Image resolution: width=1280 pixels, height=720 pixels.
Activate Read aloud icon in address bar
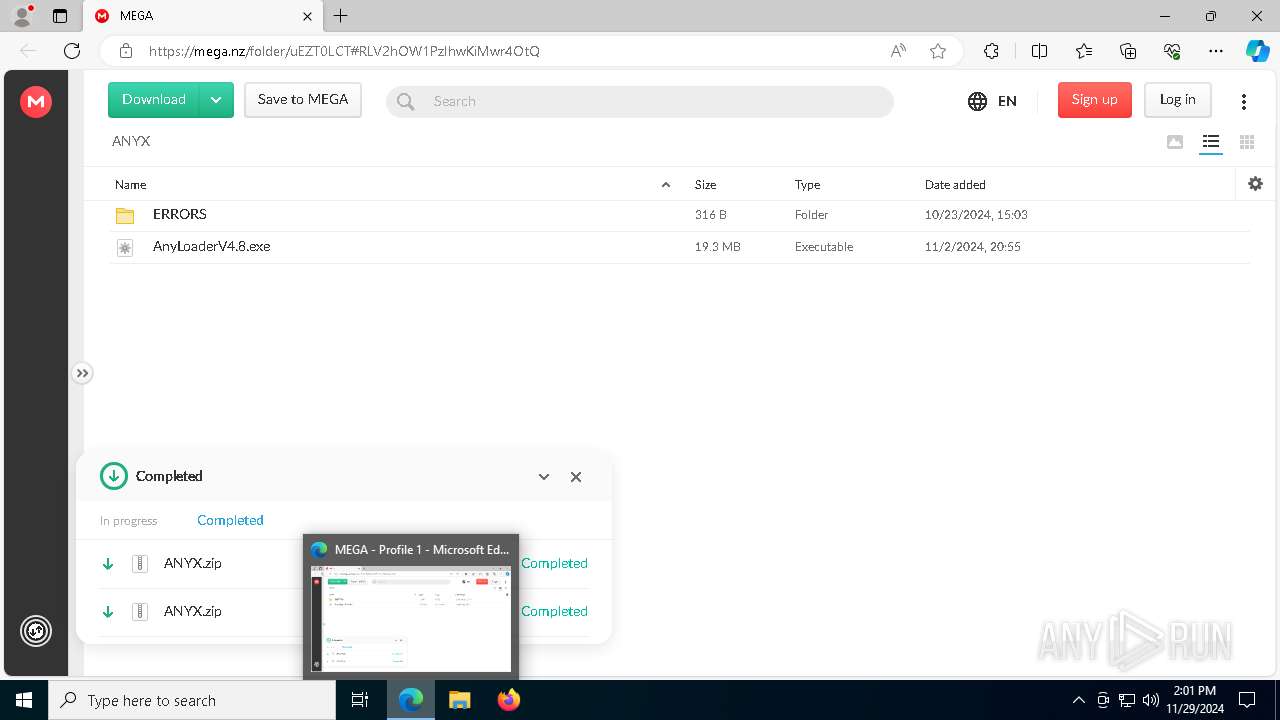(x=898, y=51)
